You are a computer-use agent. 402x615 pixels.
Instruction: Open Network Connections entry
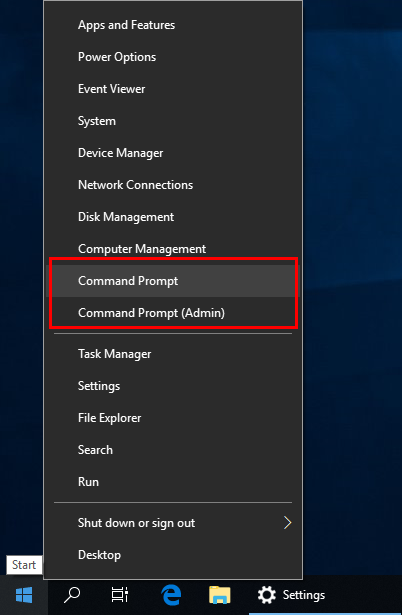click(x=173, y=185)
